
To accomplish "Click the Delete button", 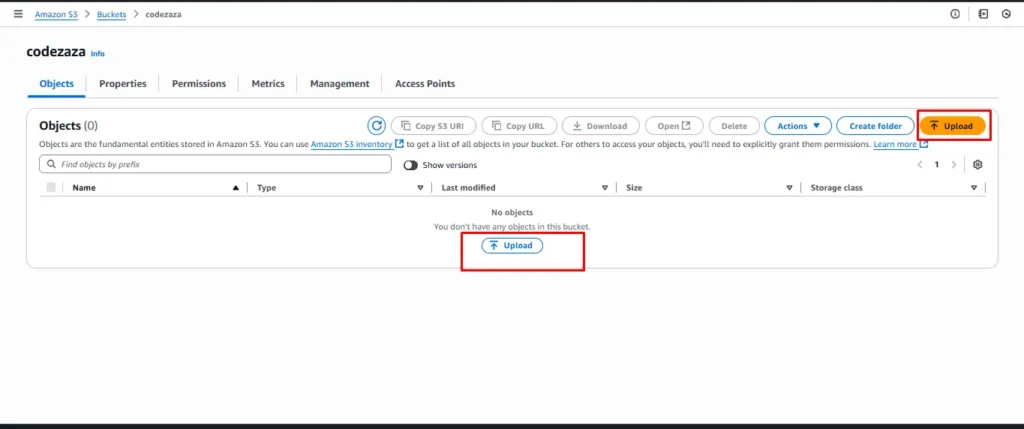I will point(734,126).
